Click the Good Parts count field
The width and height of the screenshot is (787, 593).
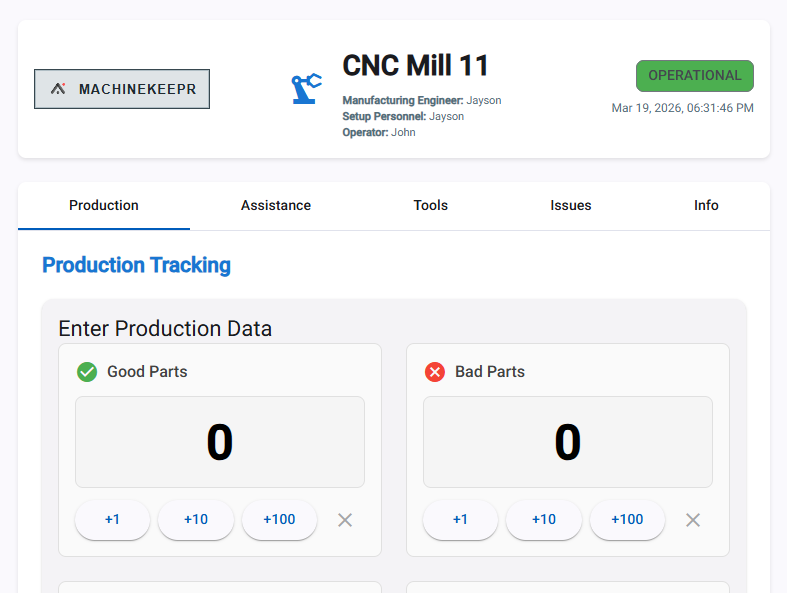pyautogui.click(x=220, y=442)
